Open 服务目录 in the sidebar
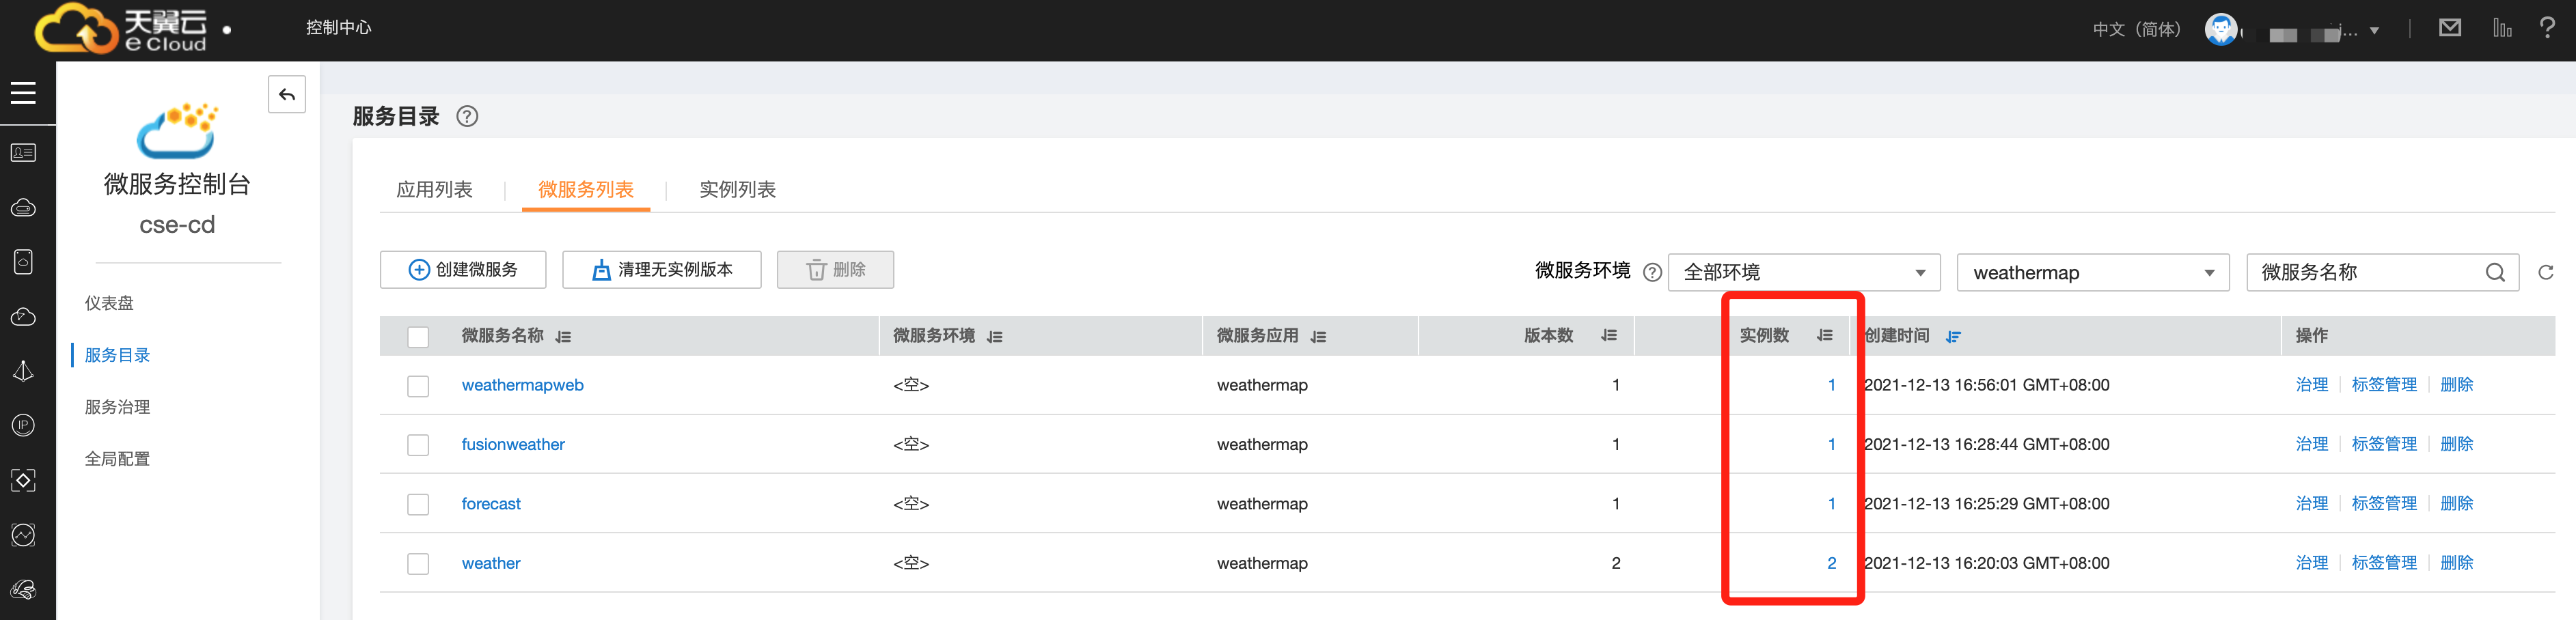The height and width of the screenshot is (620, 2576). (117, 355)
